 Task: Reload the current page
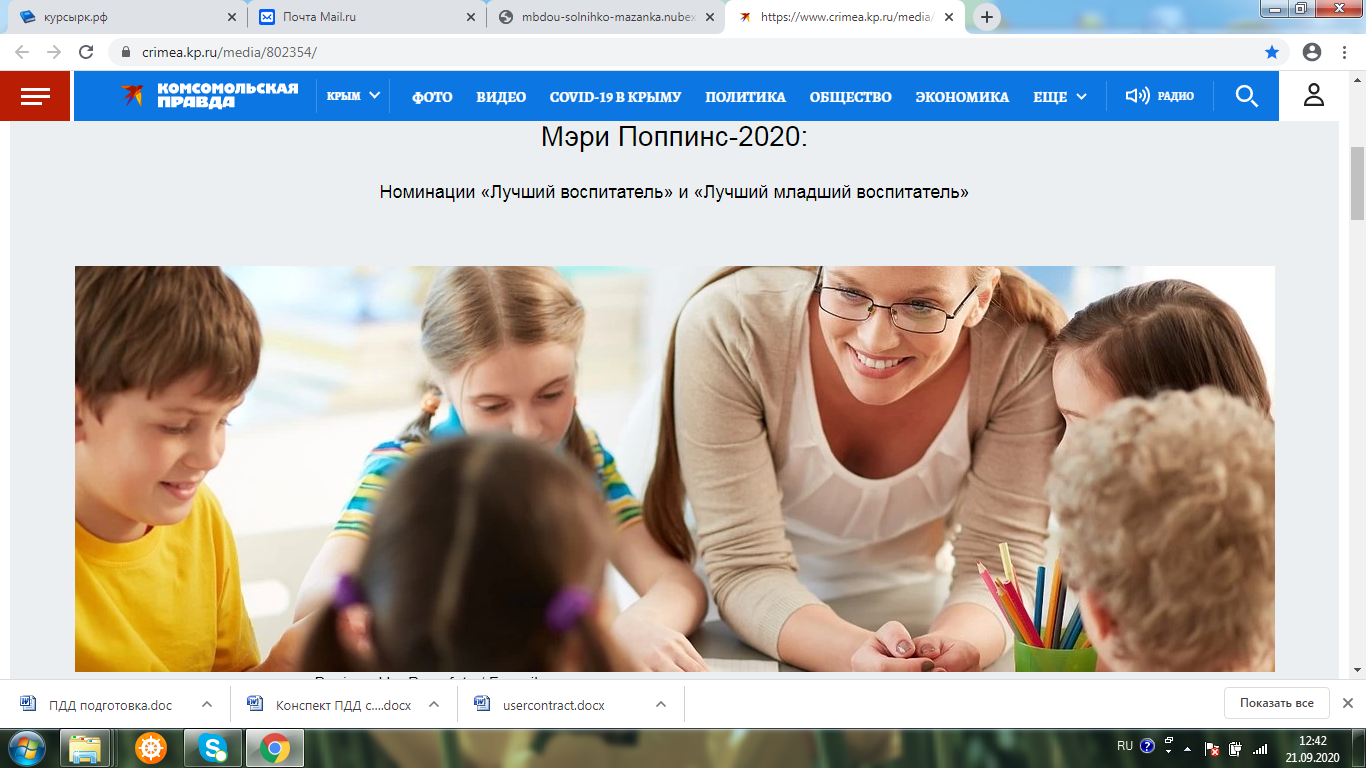86,52
